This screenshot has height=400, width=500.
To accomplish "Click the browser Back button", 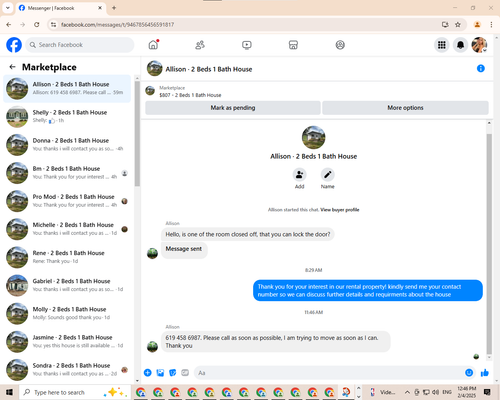I will [x=9, y=24].
